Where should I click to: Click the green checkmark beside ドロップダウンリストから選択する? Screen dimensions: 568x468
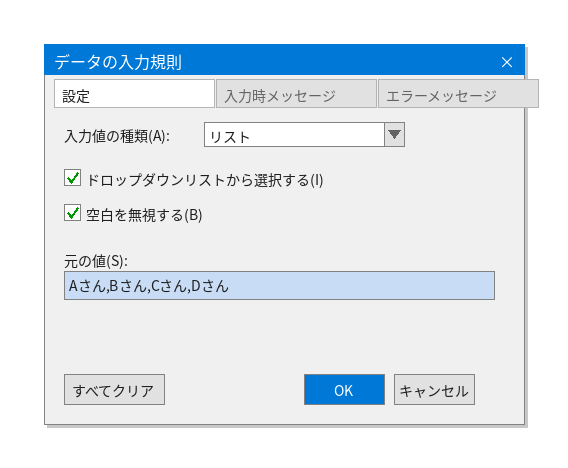(x=74, y=177)
